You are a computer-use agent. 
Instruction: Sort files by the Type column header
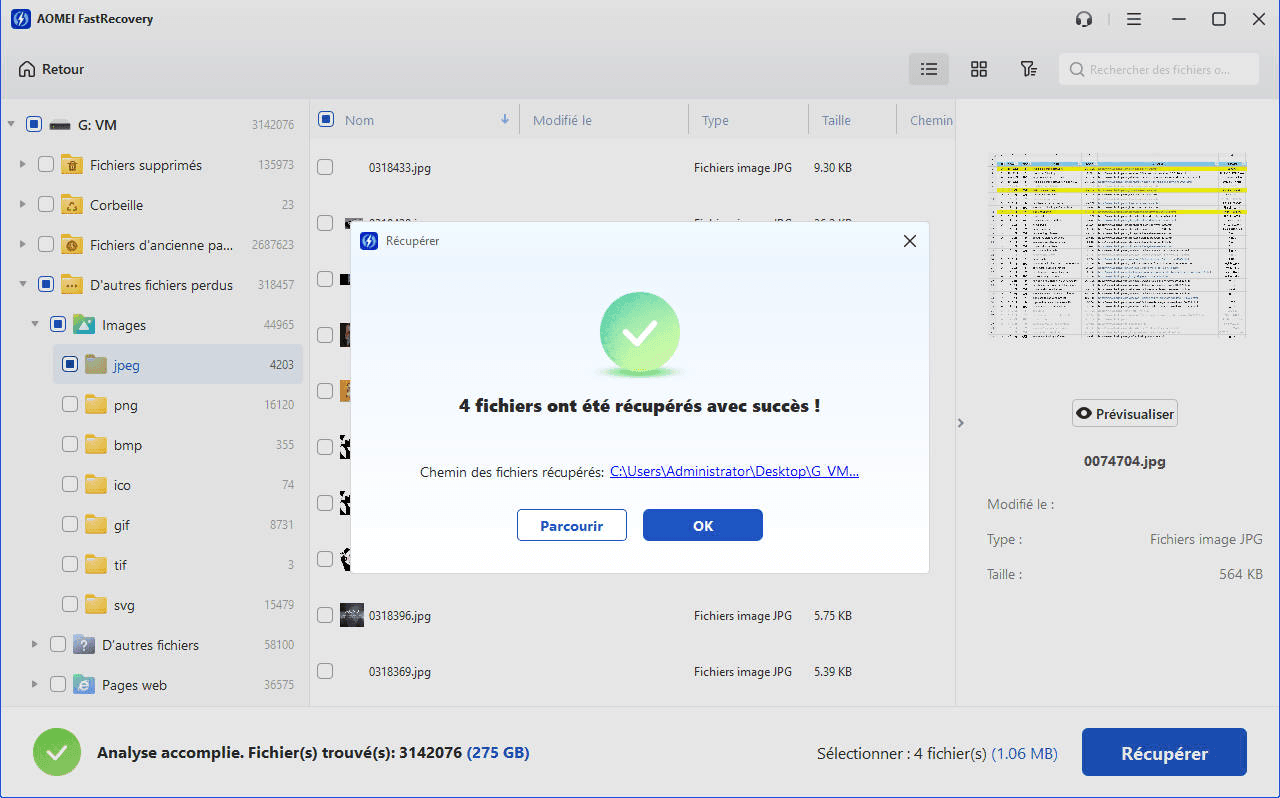tap(715, 120)
